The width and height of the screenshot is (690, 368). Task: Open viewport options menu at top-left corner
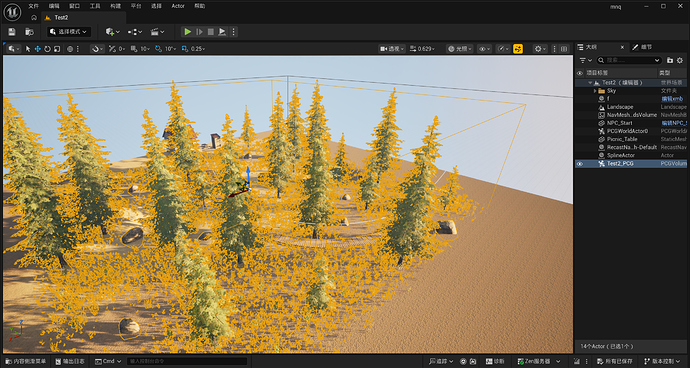coord(14,49)
